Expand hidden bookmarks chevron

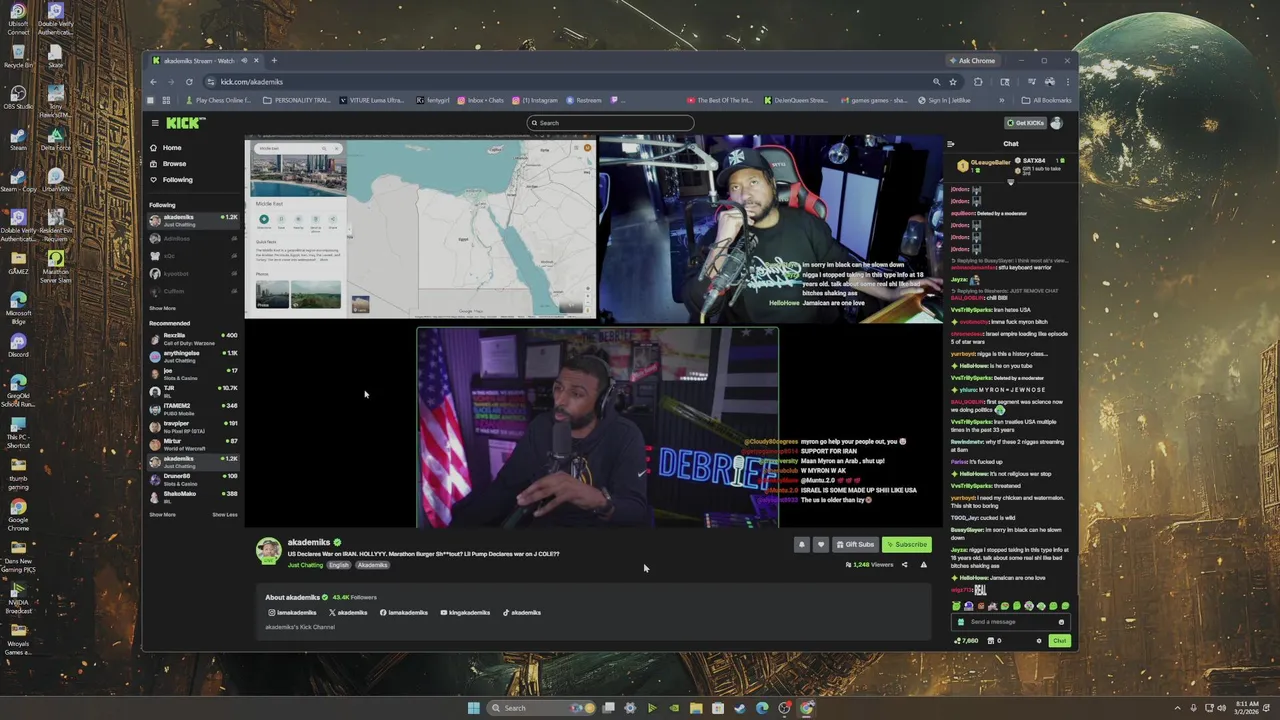tap(1001, 100)
